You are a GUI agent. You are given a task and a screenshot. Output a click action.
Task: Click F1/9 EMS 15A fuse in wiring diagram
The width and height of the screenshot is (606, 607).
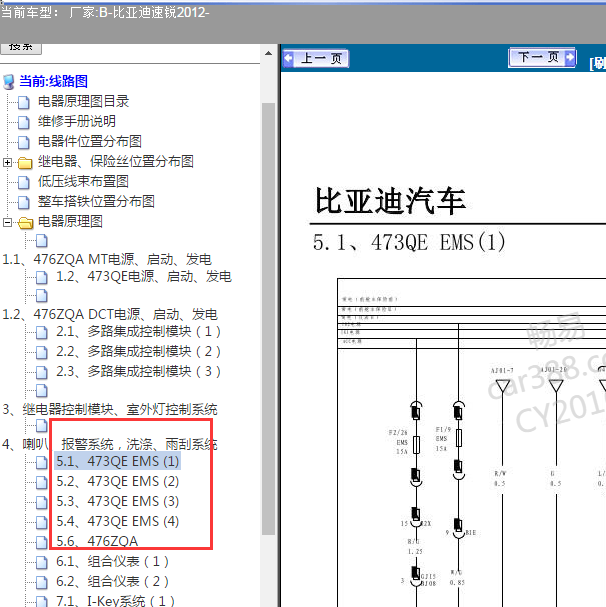click(458, 438)
